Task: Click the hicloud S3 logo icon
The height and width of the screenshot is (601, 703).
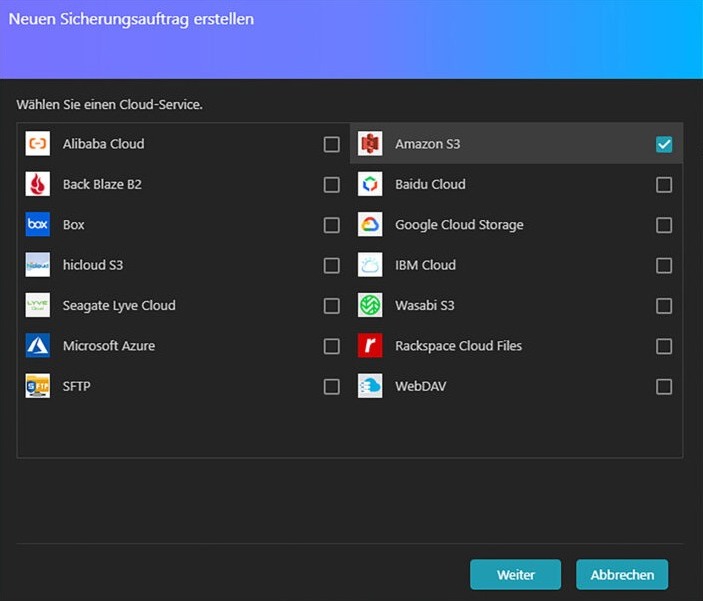Action: pyautogui.click(x=38, y=265)
